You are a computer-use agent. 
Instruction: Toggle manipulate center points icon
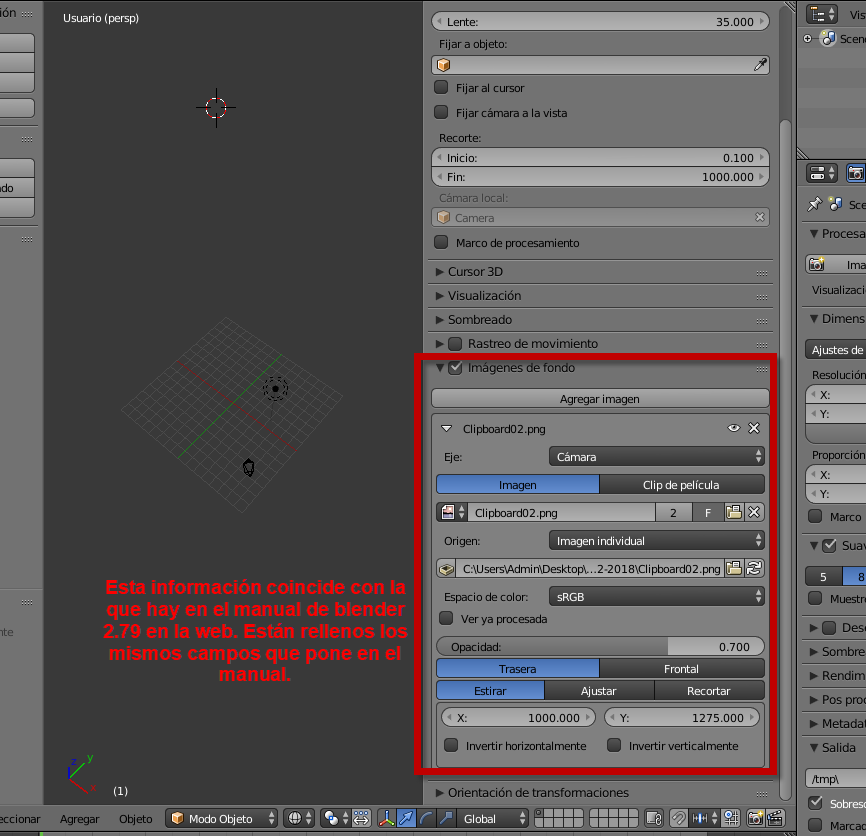click(x=361, y=818)
